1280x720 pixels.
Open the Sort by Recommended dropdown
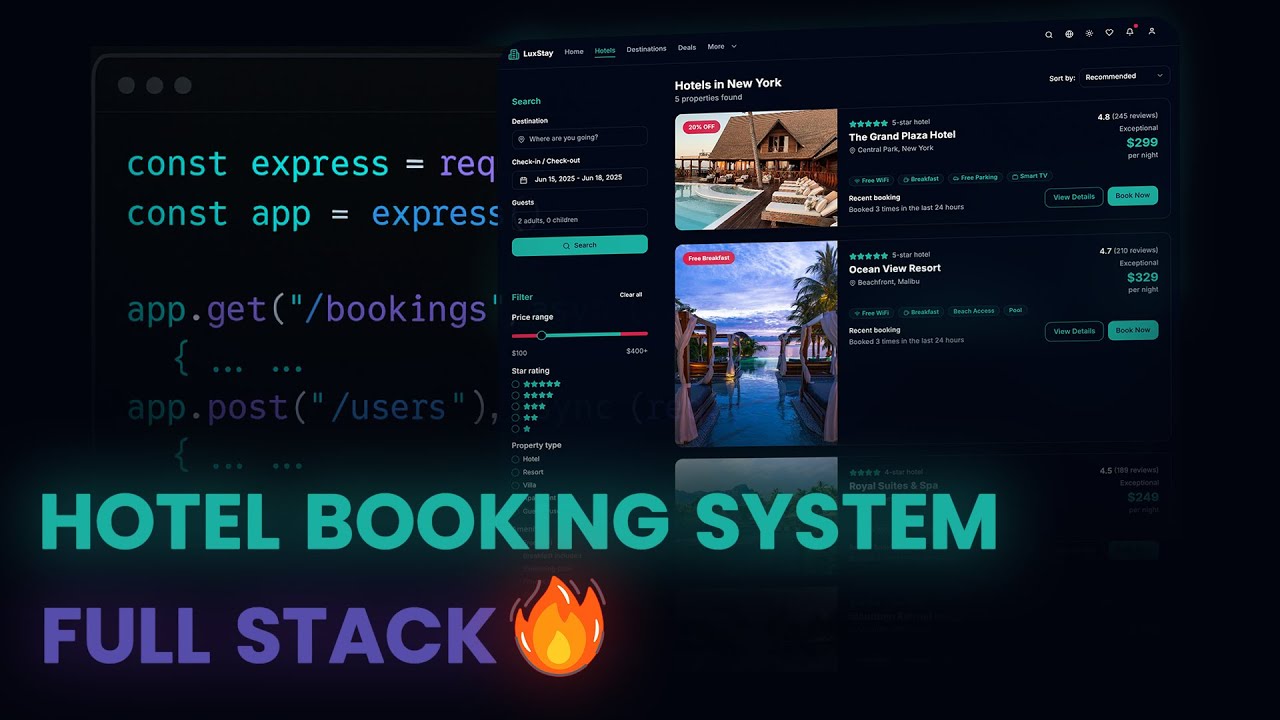[1124, 76]
